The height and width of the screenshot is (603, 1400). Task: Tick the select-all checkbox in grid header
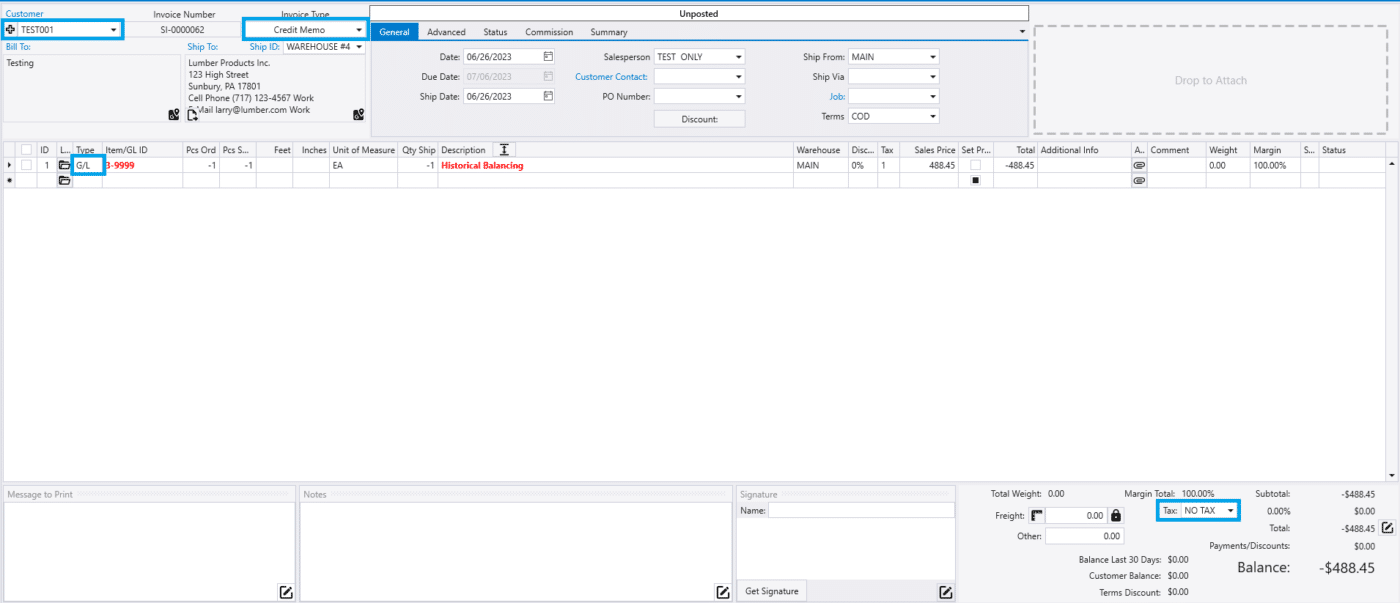26,150
